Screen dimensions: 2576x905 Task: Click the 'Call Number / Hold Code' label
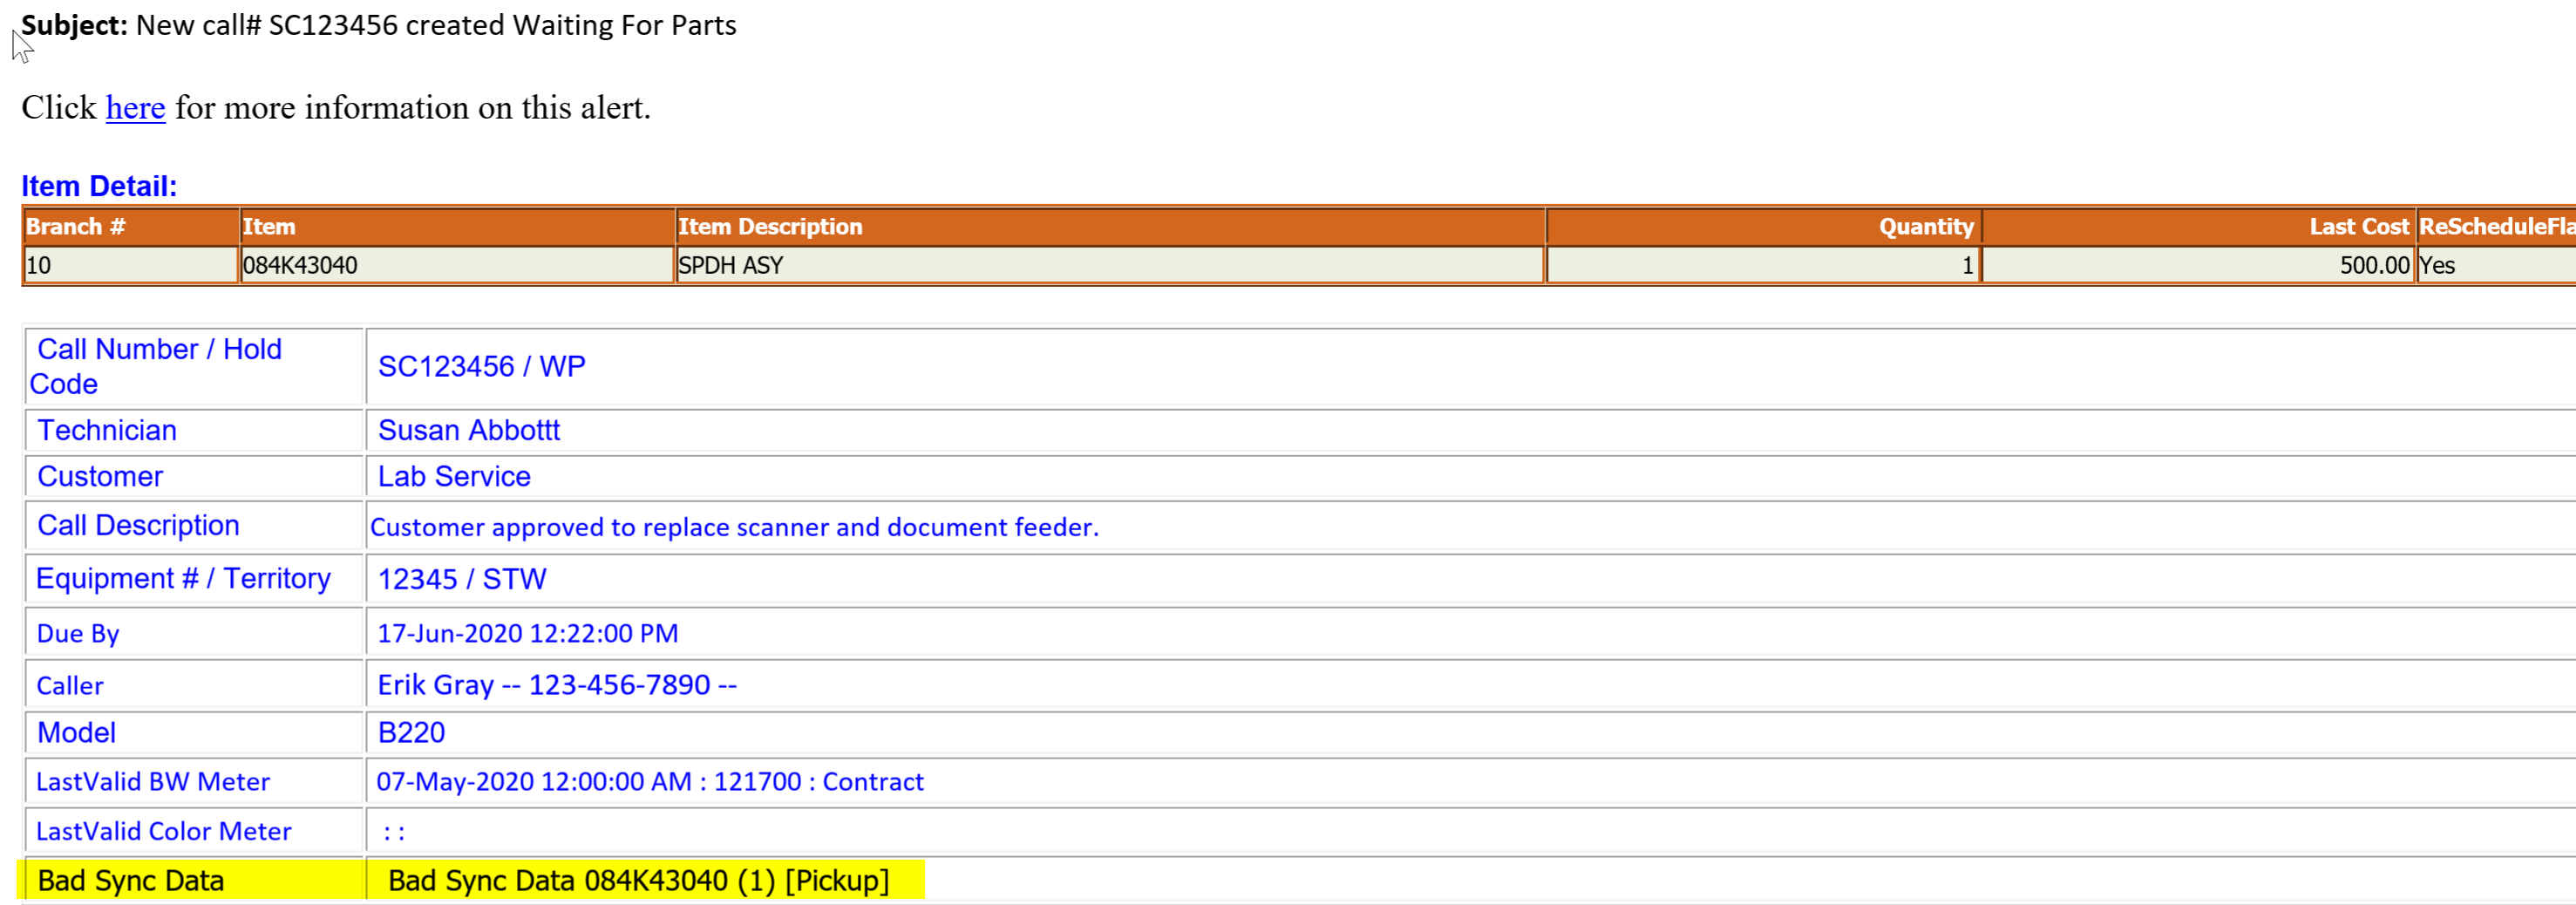coord(156,366)
